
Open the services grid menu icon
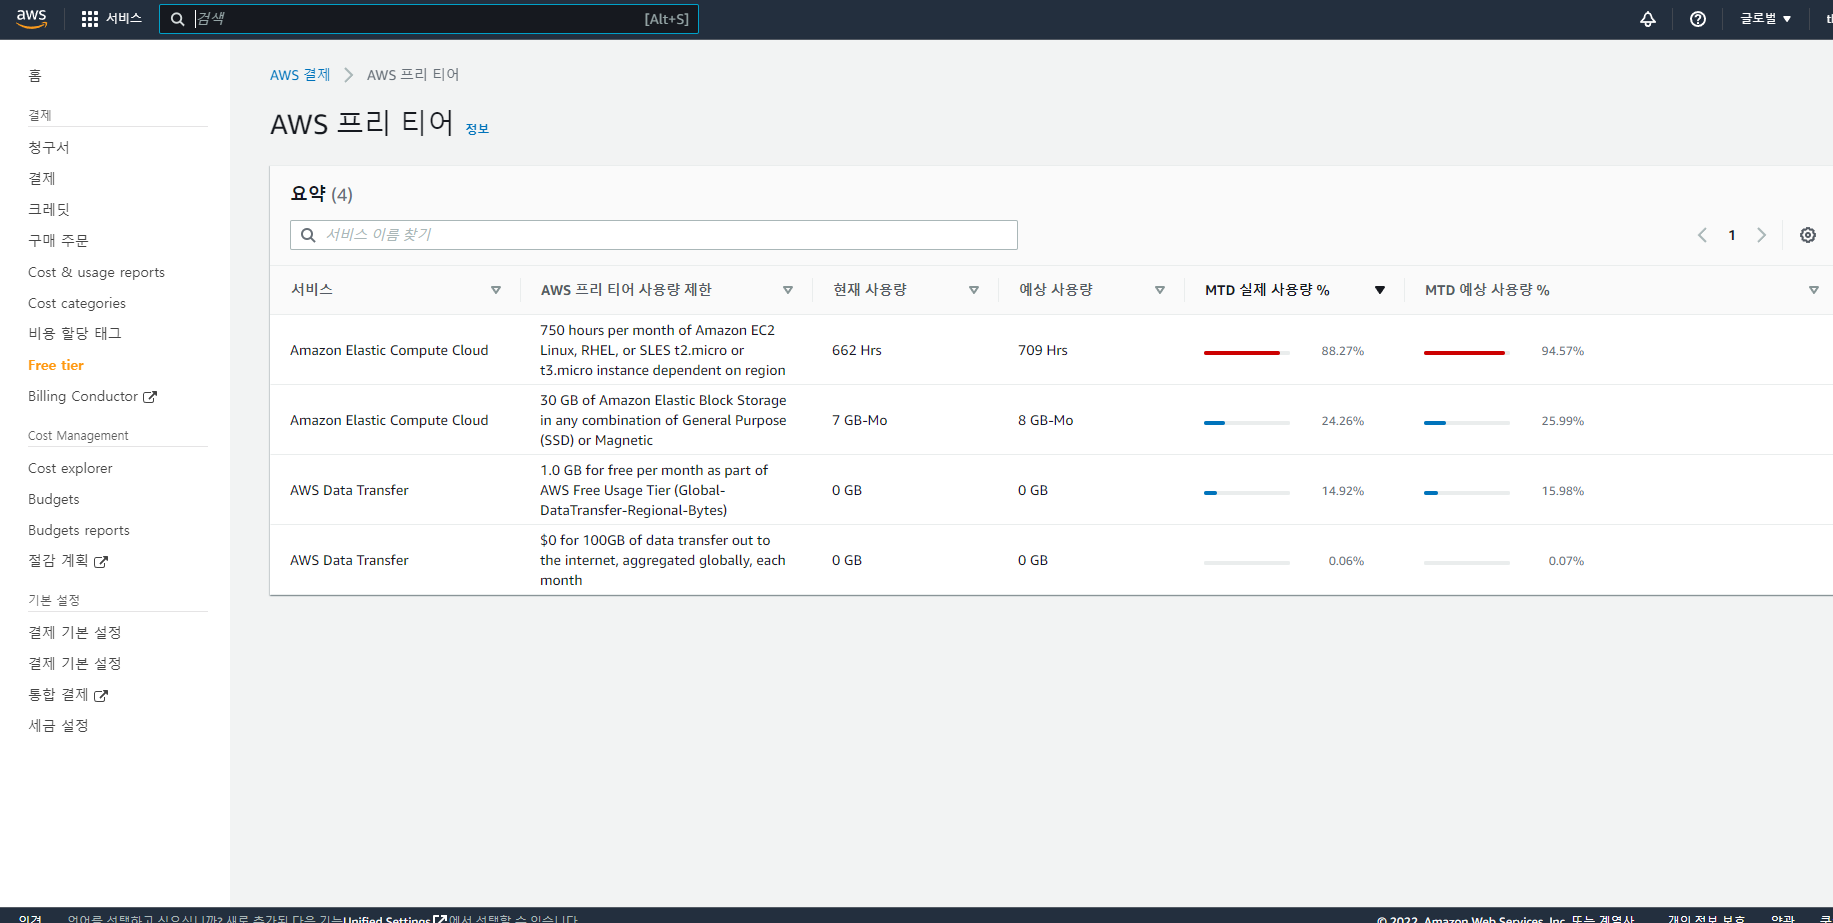(x=90, y=19)
